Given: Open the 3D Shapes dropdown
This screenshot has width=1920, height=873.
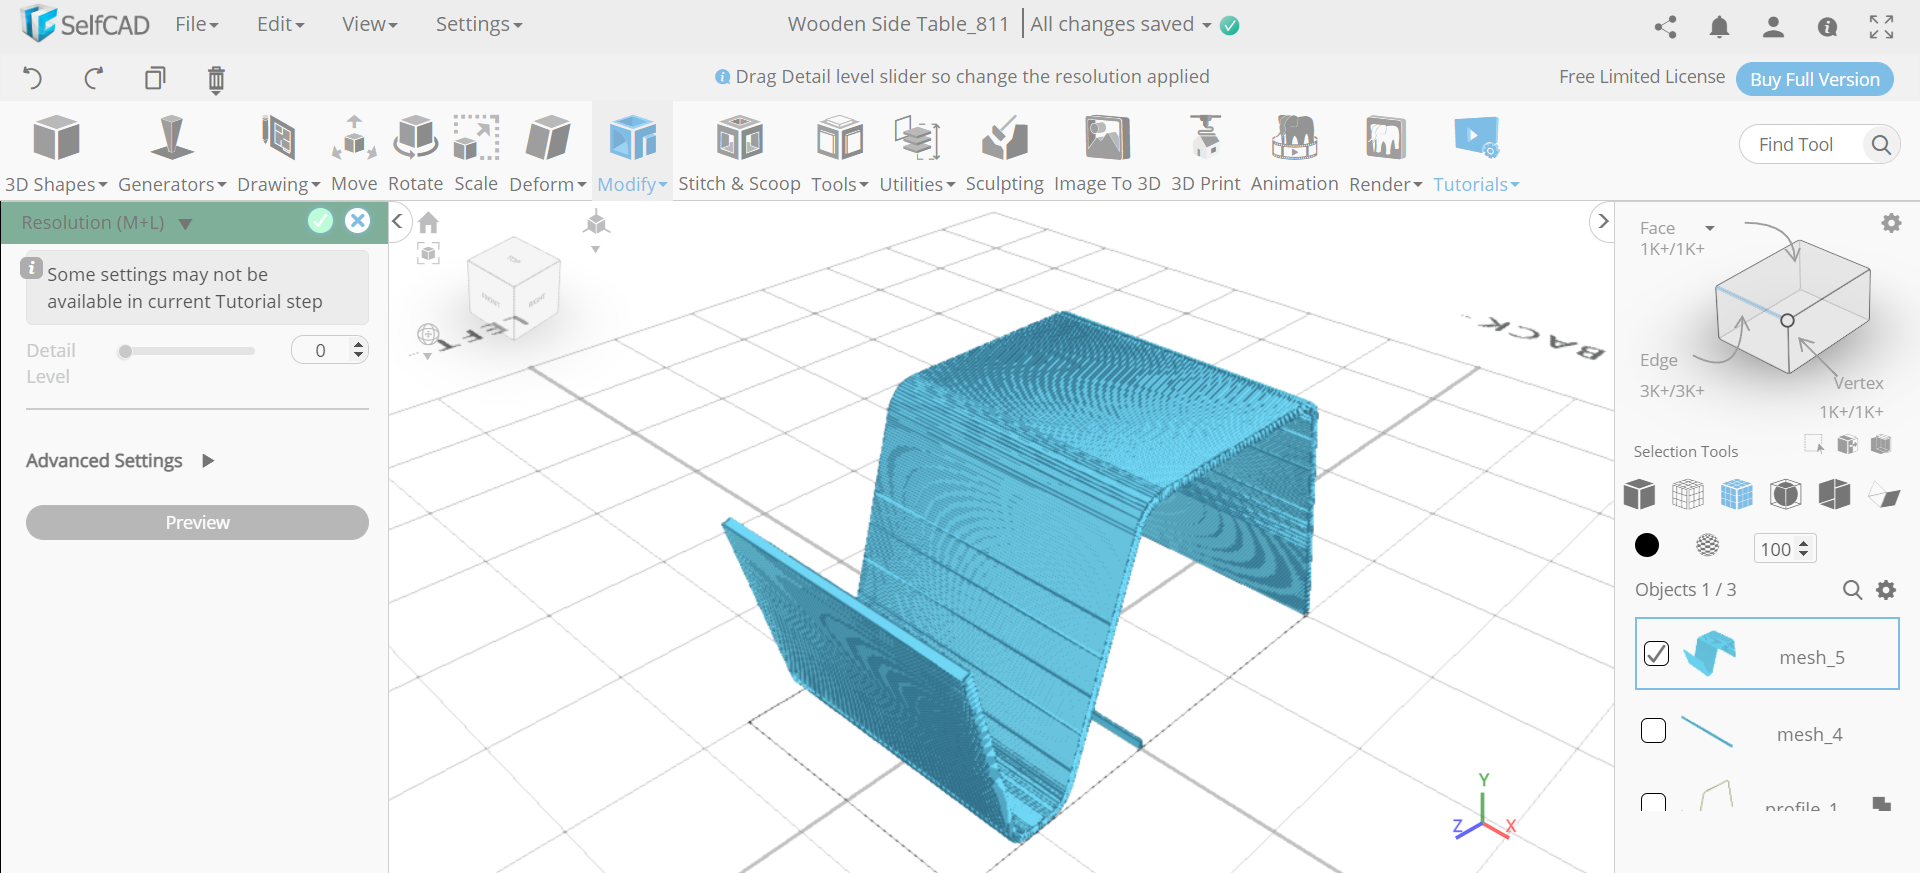Looking at the screenshot, I should point(56,153).
